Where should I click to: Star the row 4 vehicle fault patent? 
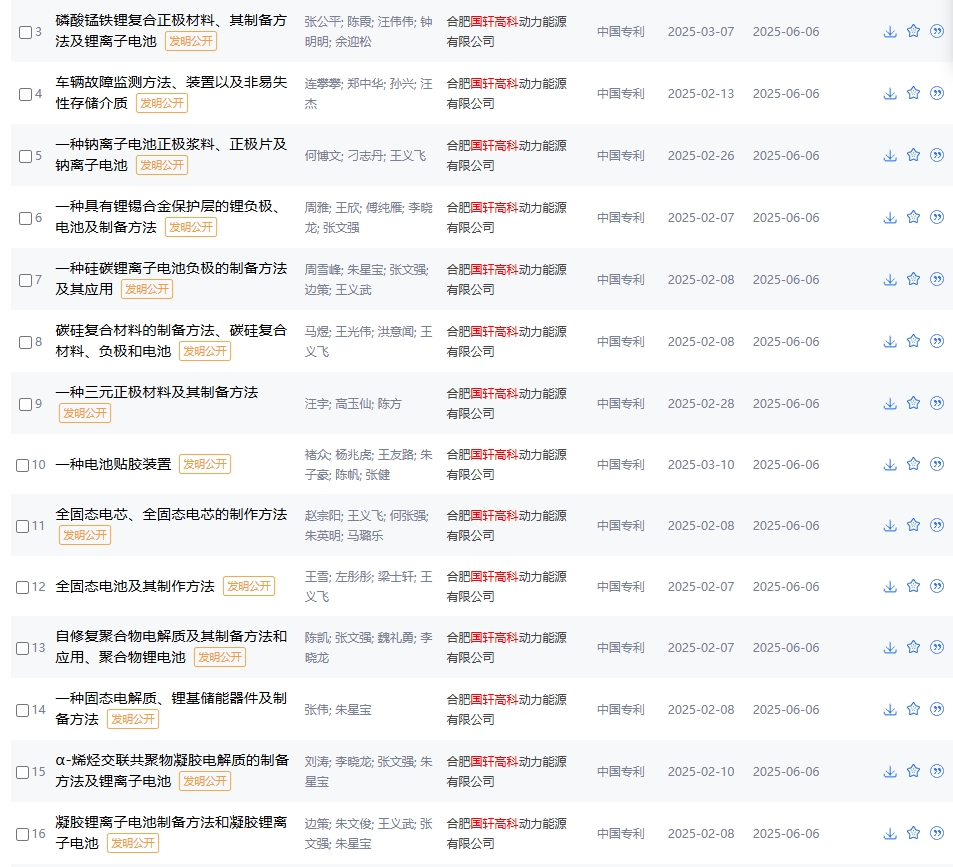pos(913,93)
